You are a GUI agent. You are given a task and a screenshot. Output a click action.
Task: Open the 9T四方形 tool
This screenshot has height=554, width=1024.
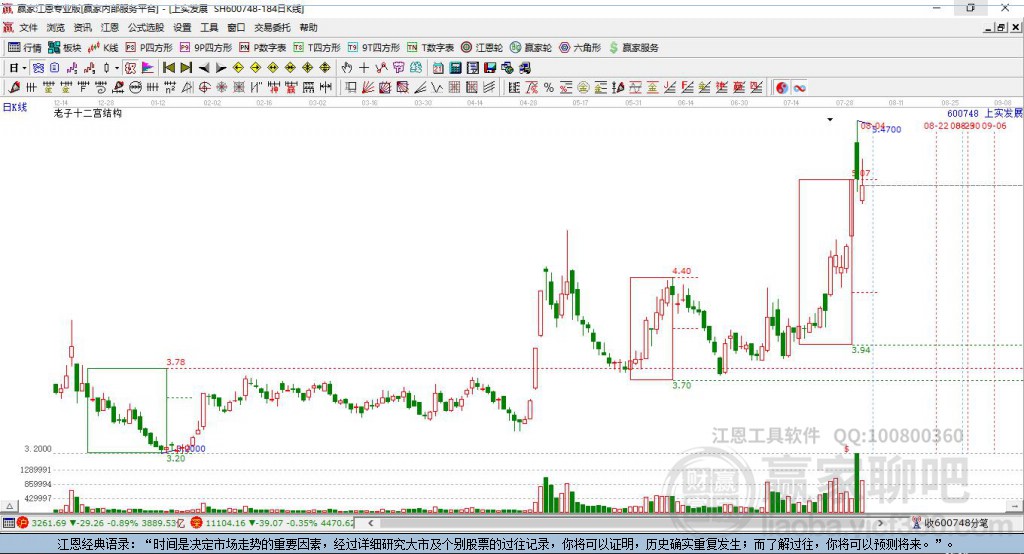pyautogui.click(x=374, y=48)
